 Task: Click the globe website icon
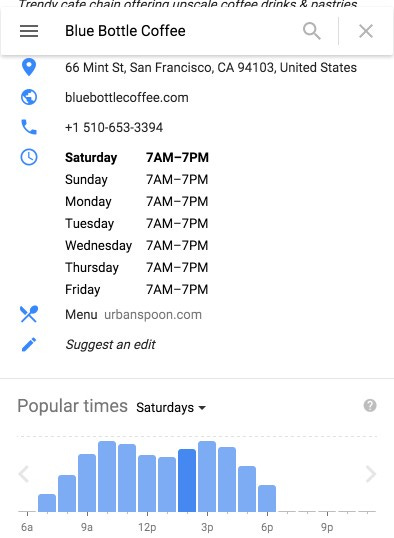(29, 97)
